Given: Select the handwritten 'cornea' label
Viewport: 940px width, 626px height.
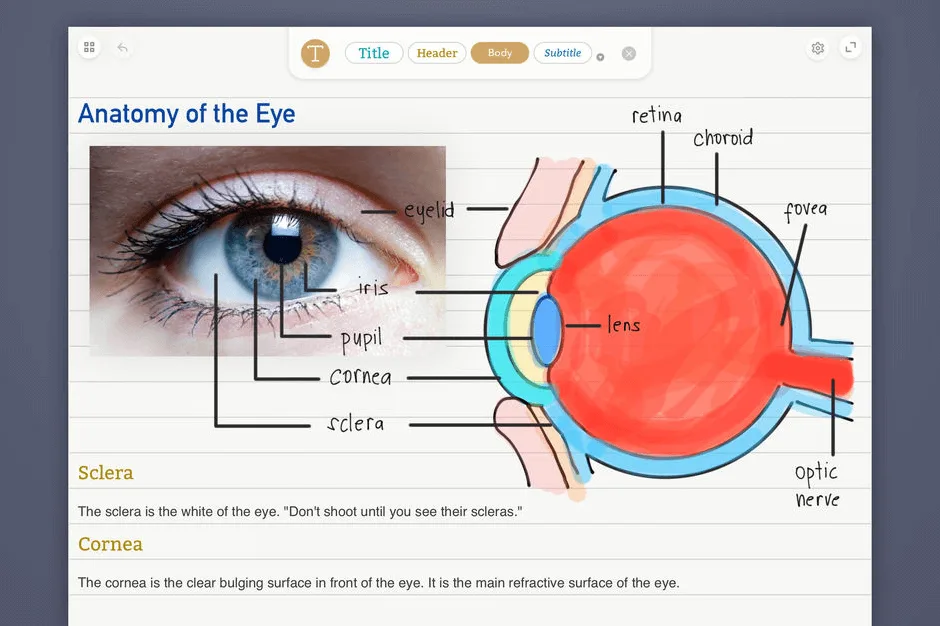Looking at the screenshot, I should pyautogui.click(x=360, y=377).
